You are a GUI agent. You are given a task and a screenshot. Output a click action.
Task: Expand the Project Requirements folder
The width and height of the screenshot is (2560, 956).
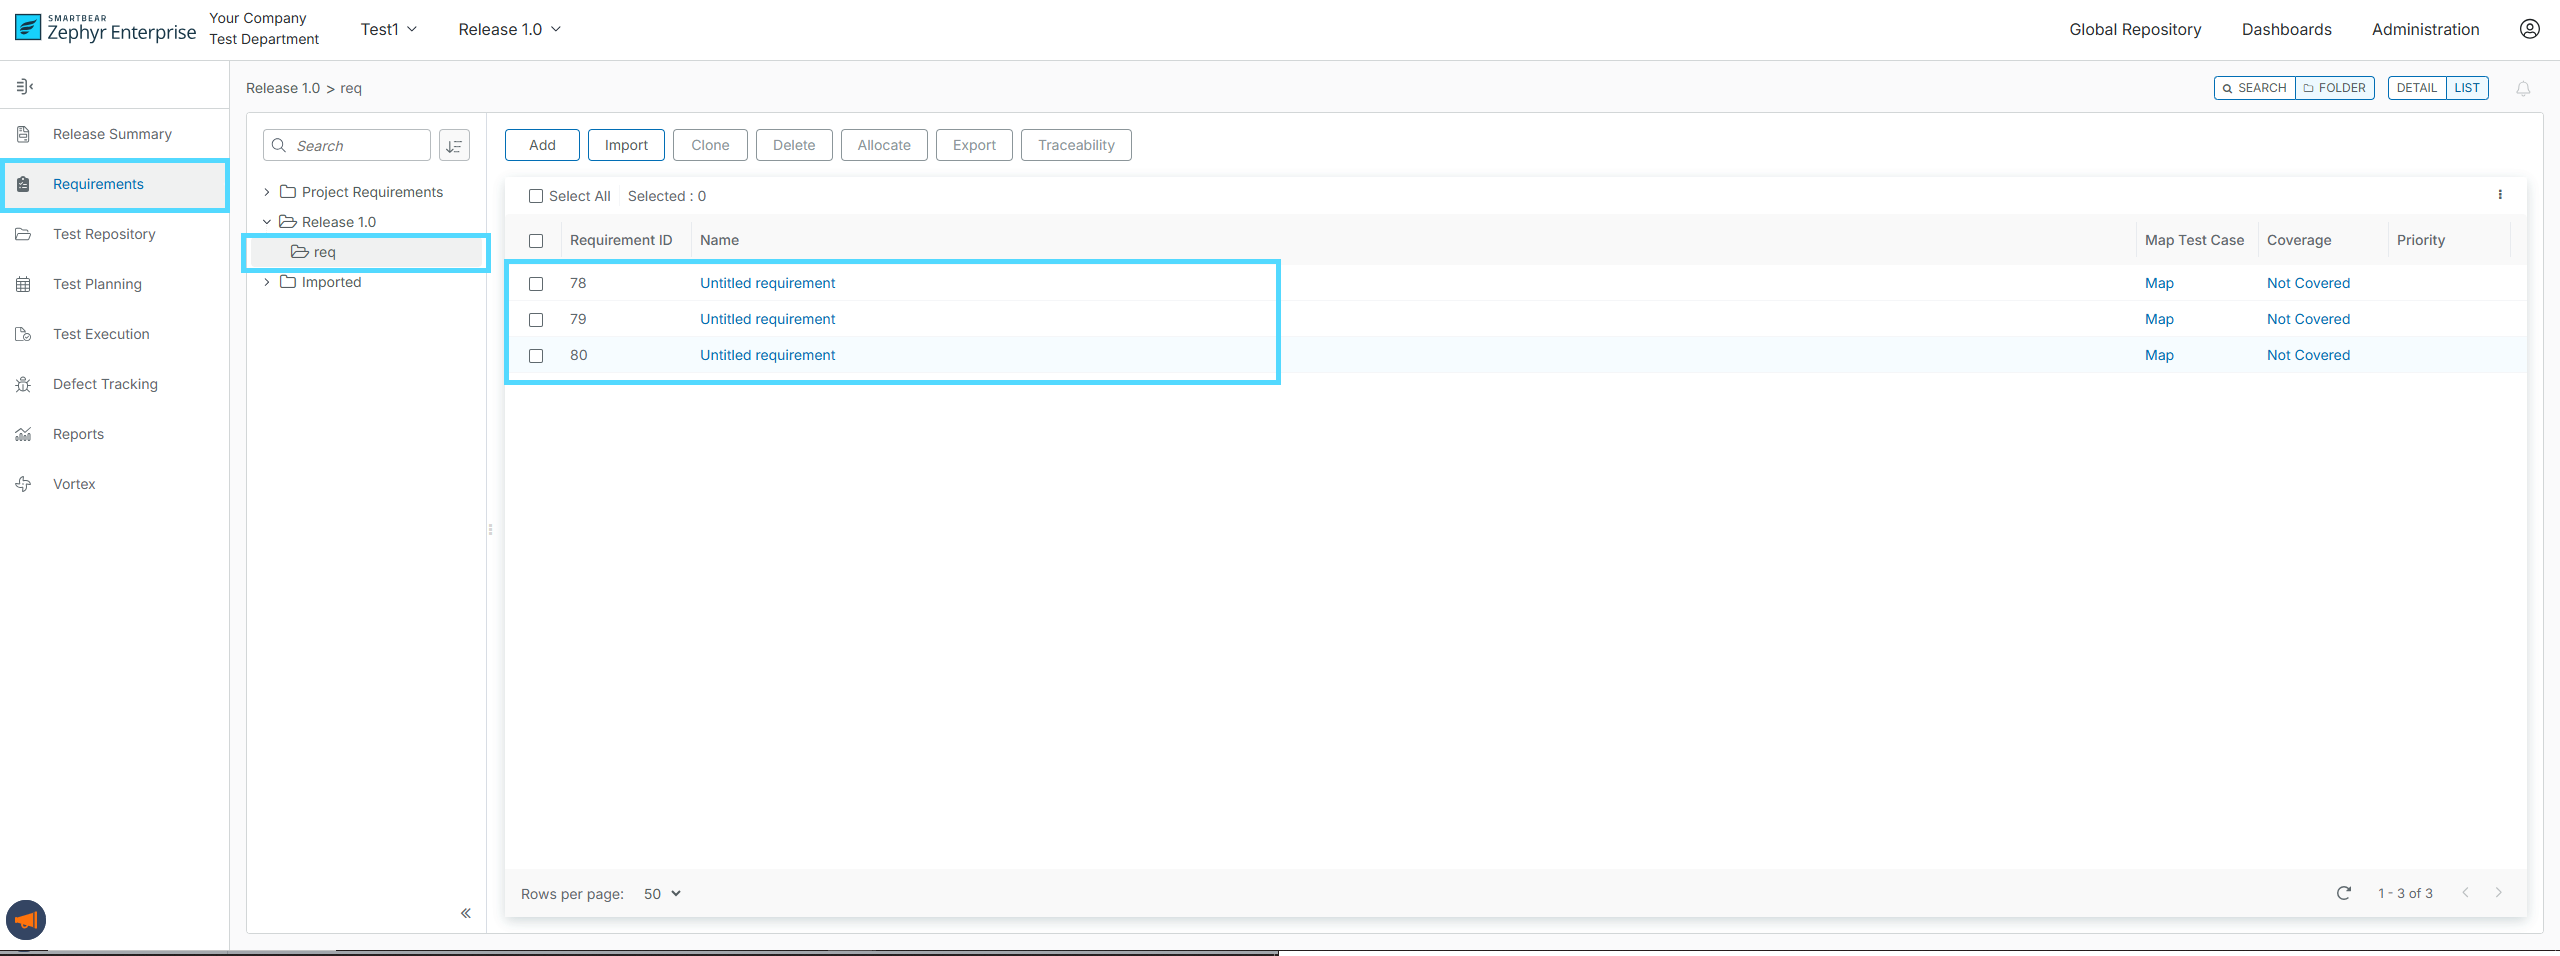[x=267, y=192]
